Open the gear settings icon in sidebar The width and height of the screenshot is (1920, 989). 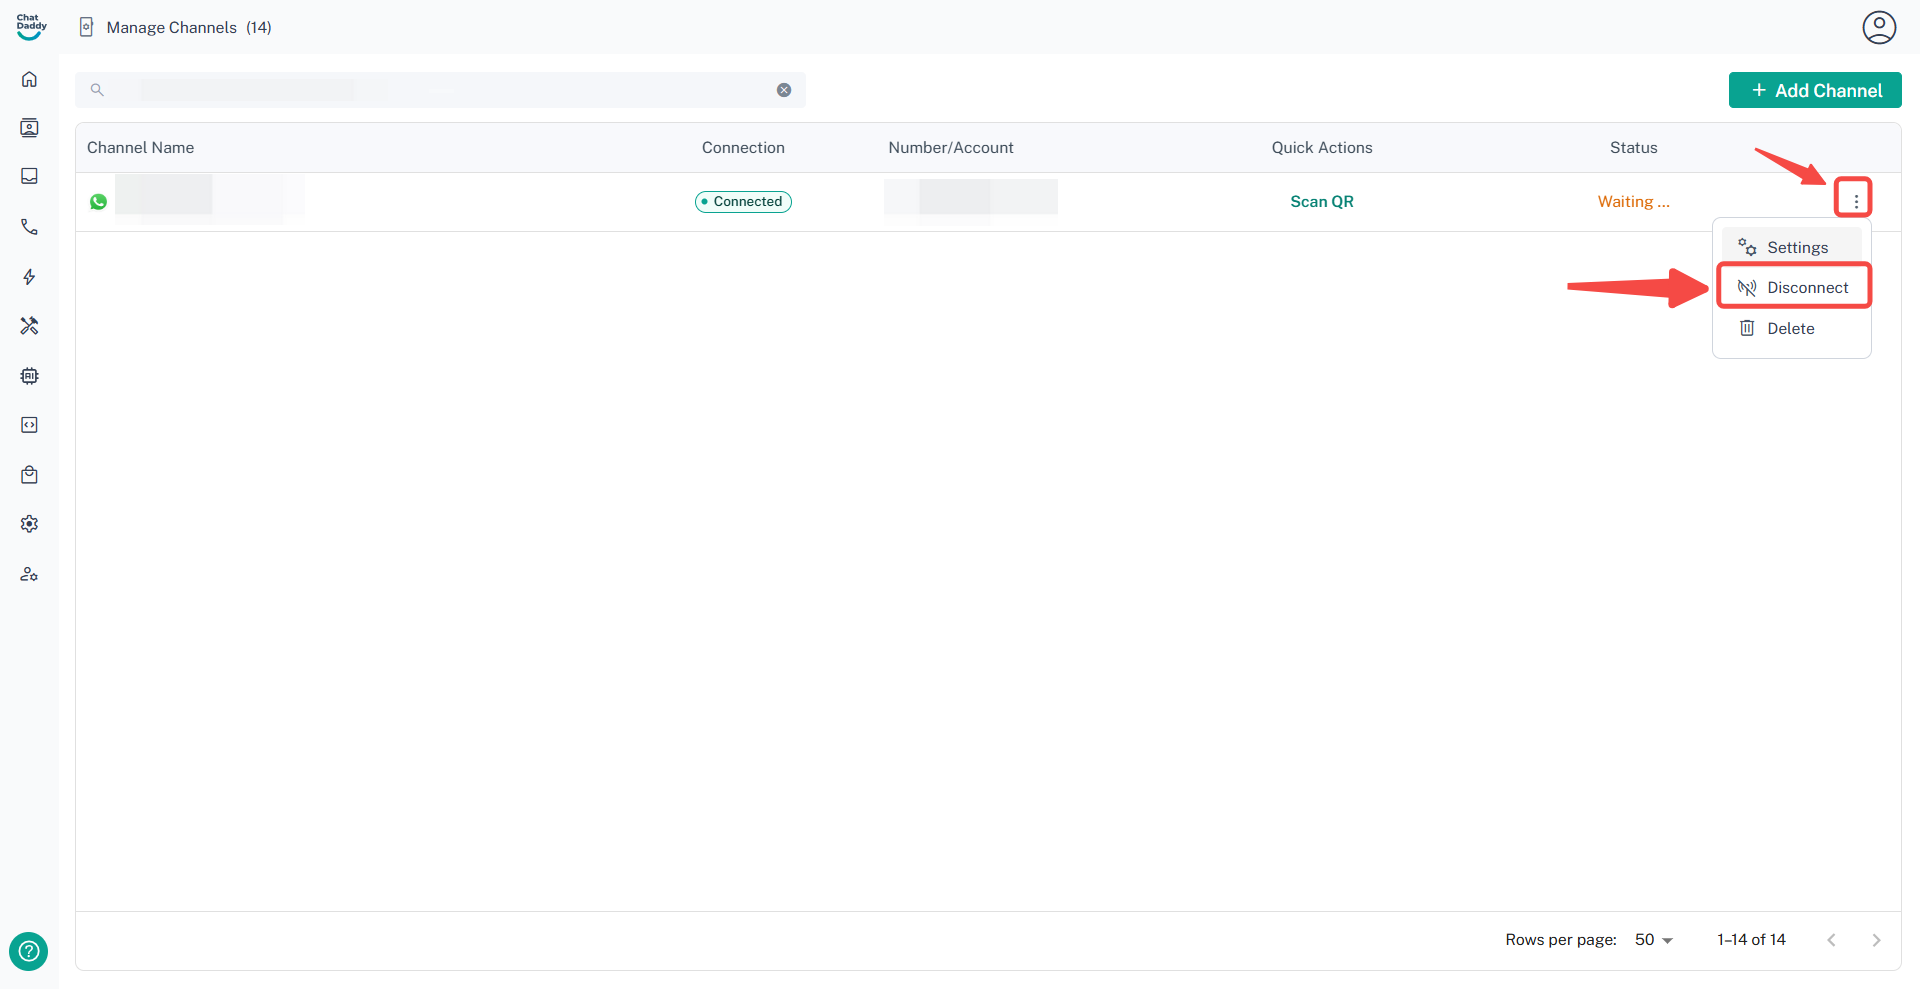[30, 524]
